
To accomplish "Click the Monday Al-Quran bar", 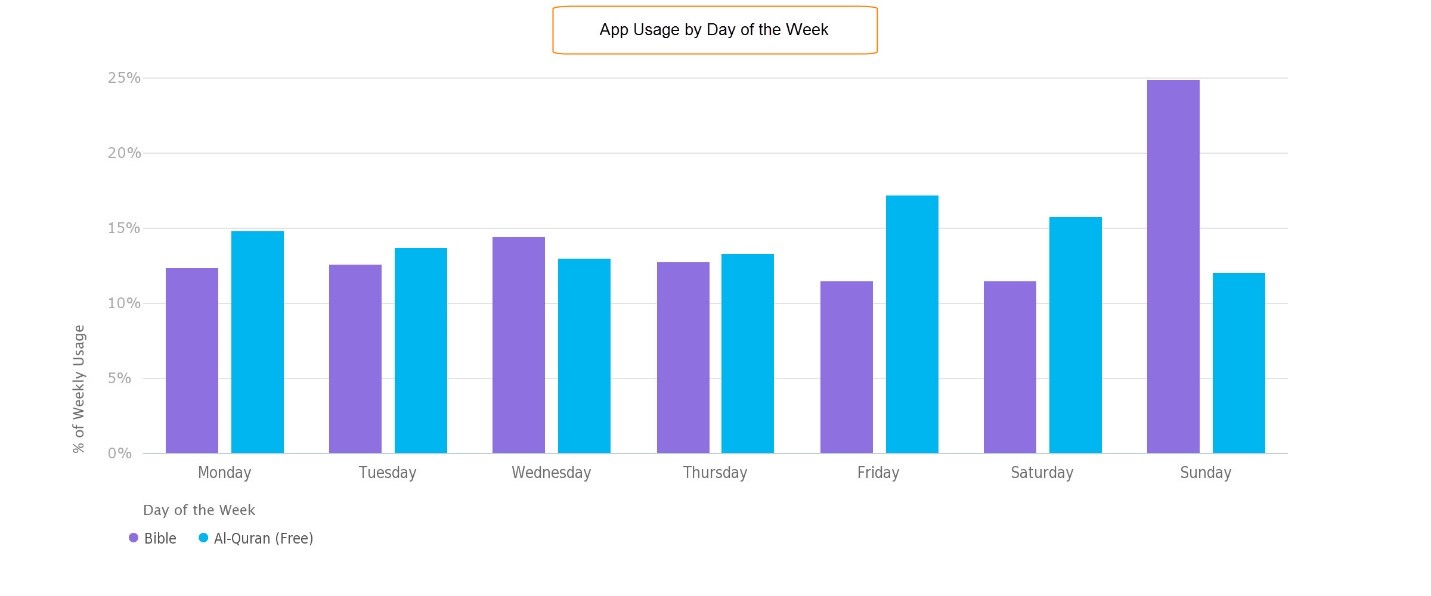I will pos(258,342).
